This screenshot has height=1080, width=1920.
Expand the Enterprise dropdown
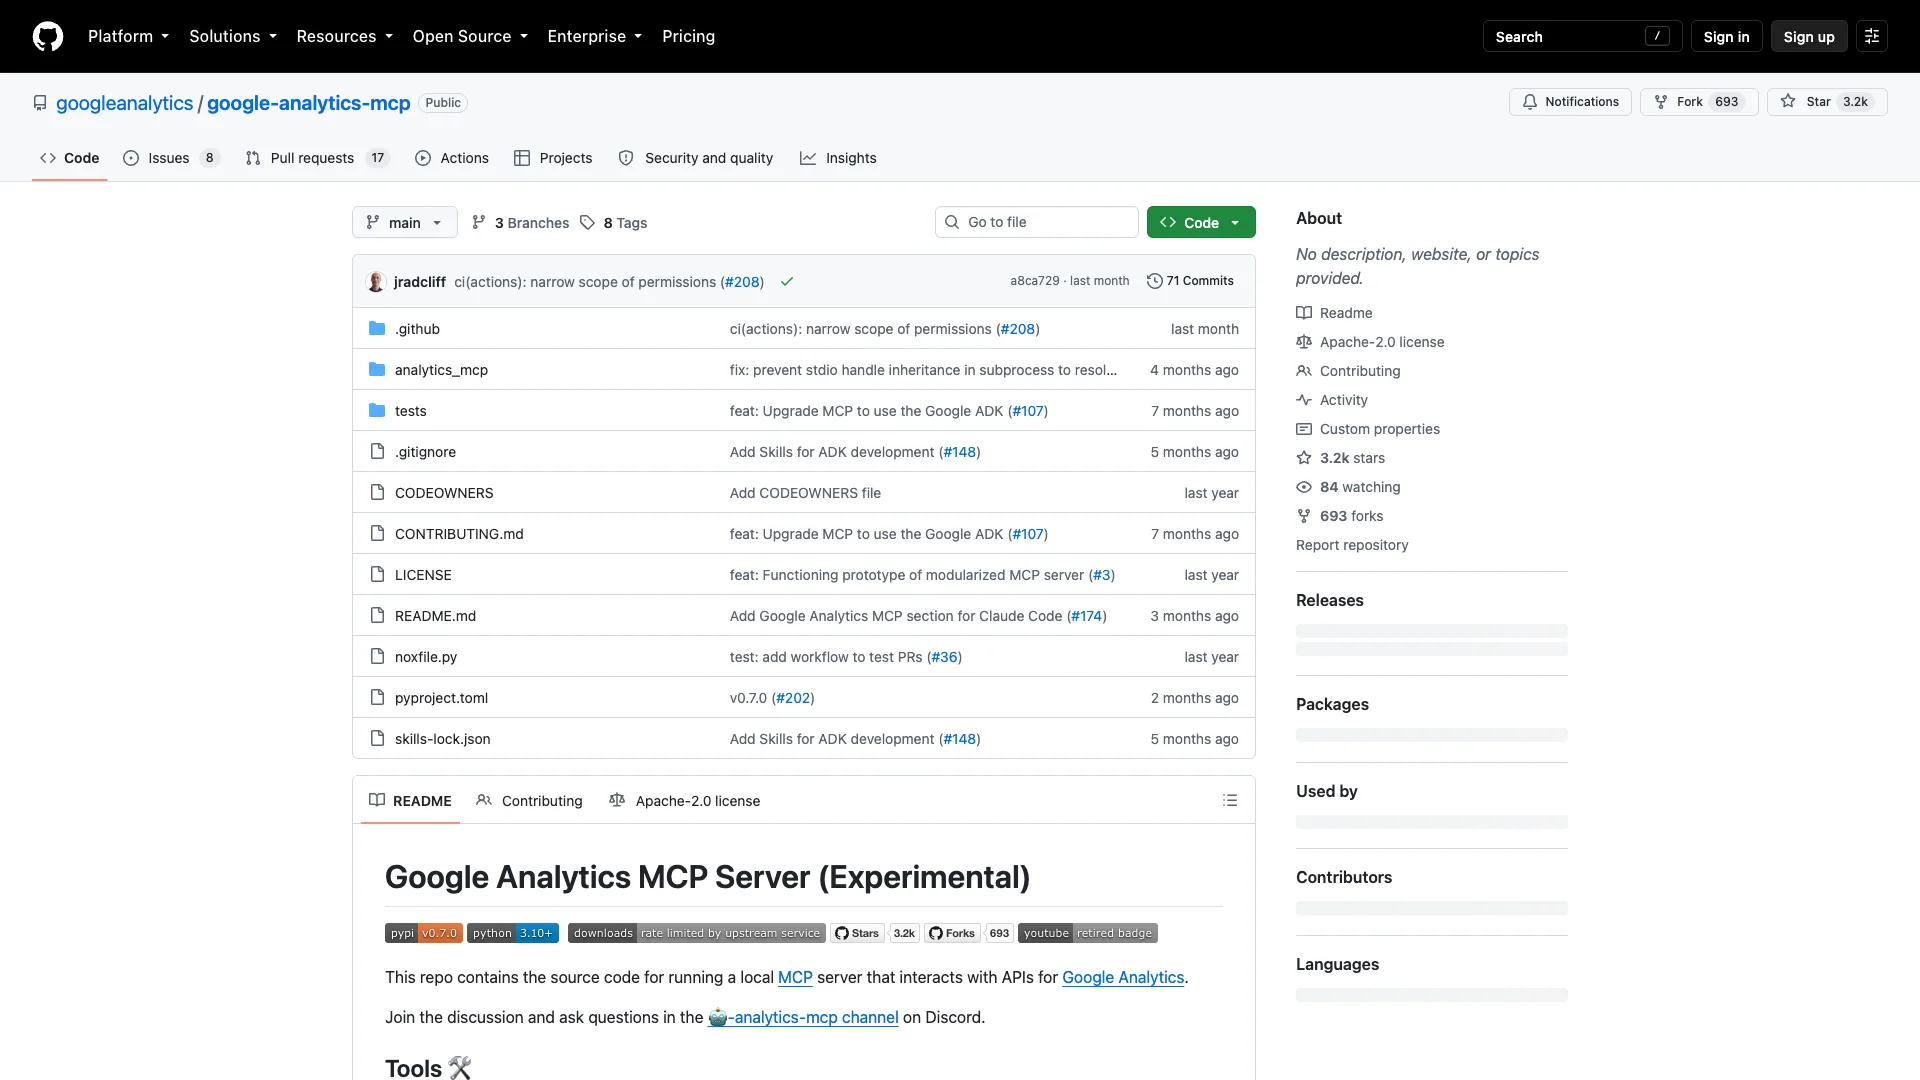[594, 36]
